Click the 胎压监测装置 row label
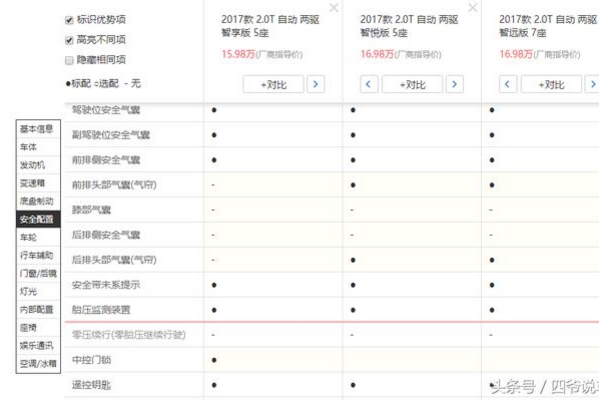599x400 pixels. (x=101, y=310)
